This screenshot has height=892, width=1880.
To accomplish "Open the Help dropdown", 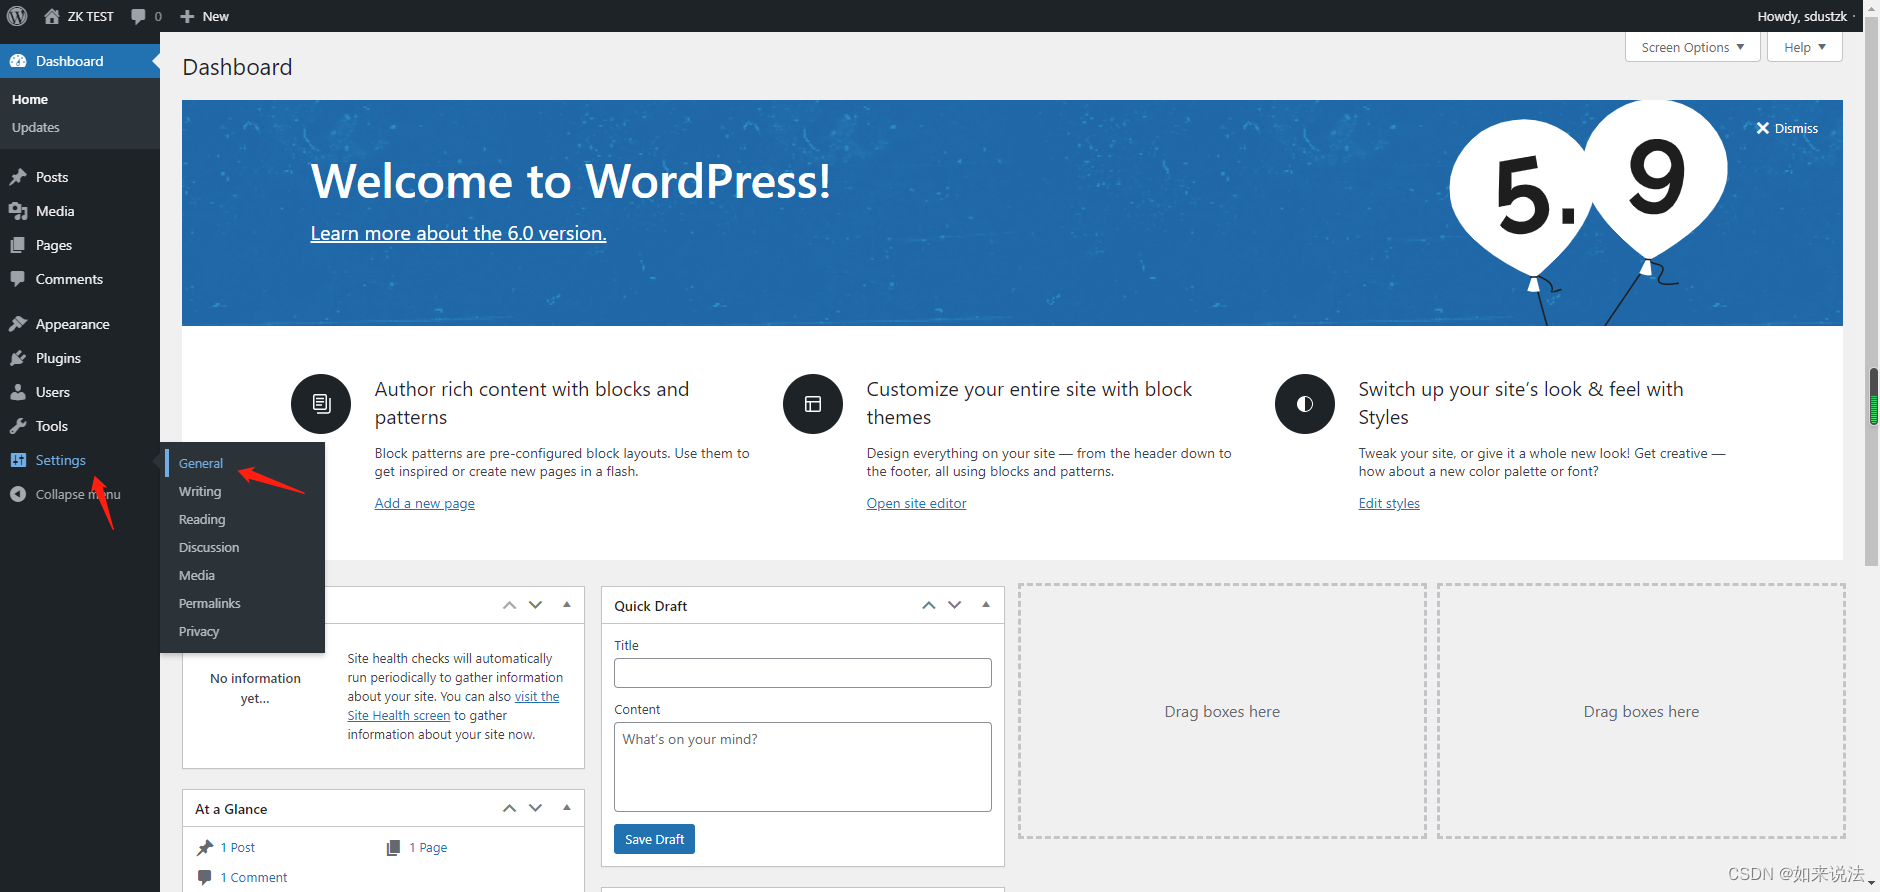I will (x=1805, y=47).
